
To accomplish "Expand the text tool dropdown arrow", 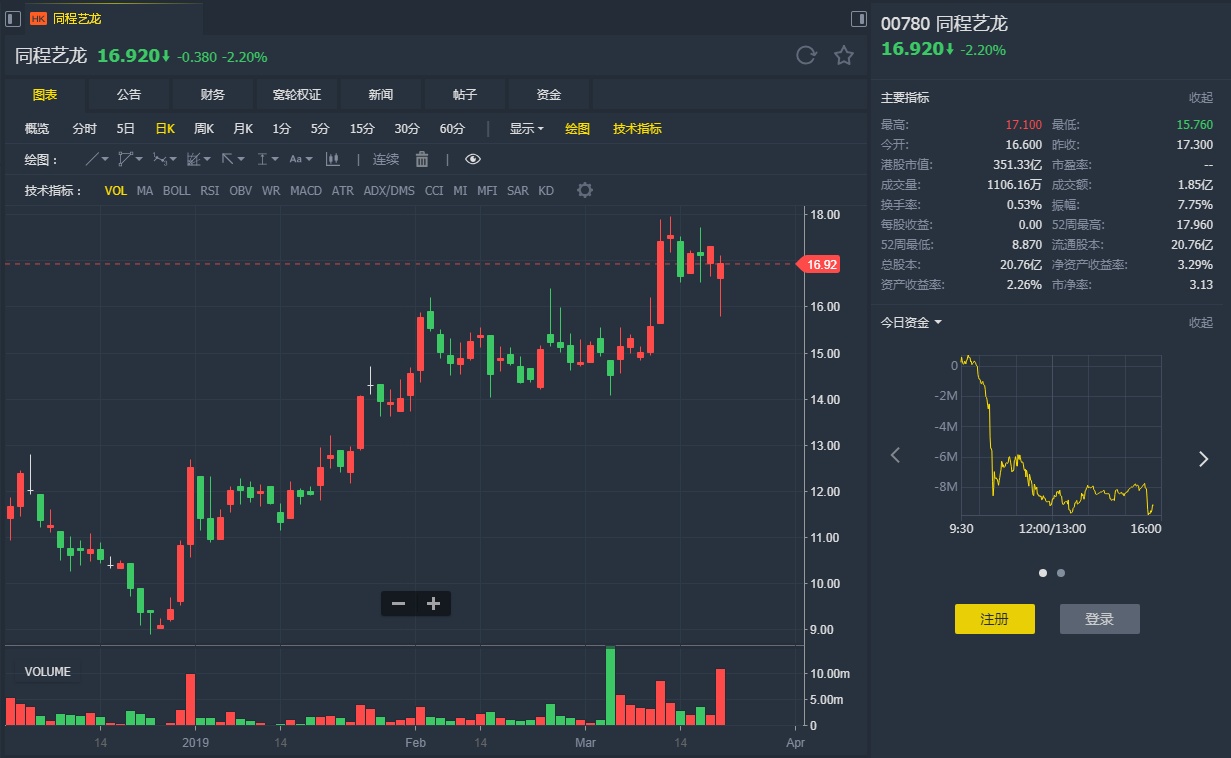I will (309, 159).
